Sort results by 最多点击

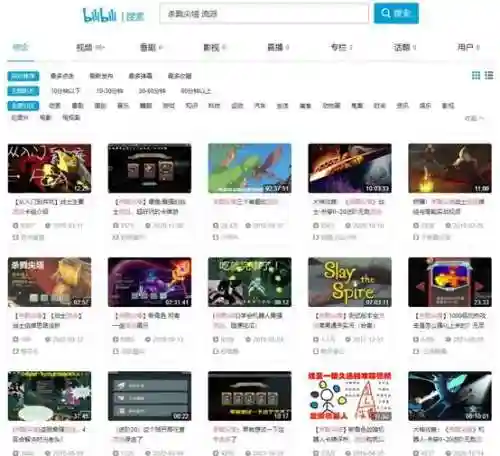[x=62, y=76]
